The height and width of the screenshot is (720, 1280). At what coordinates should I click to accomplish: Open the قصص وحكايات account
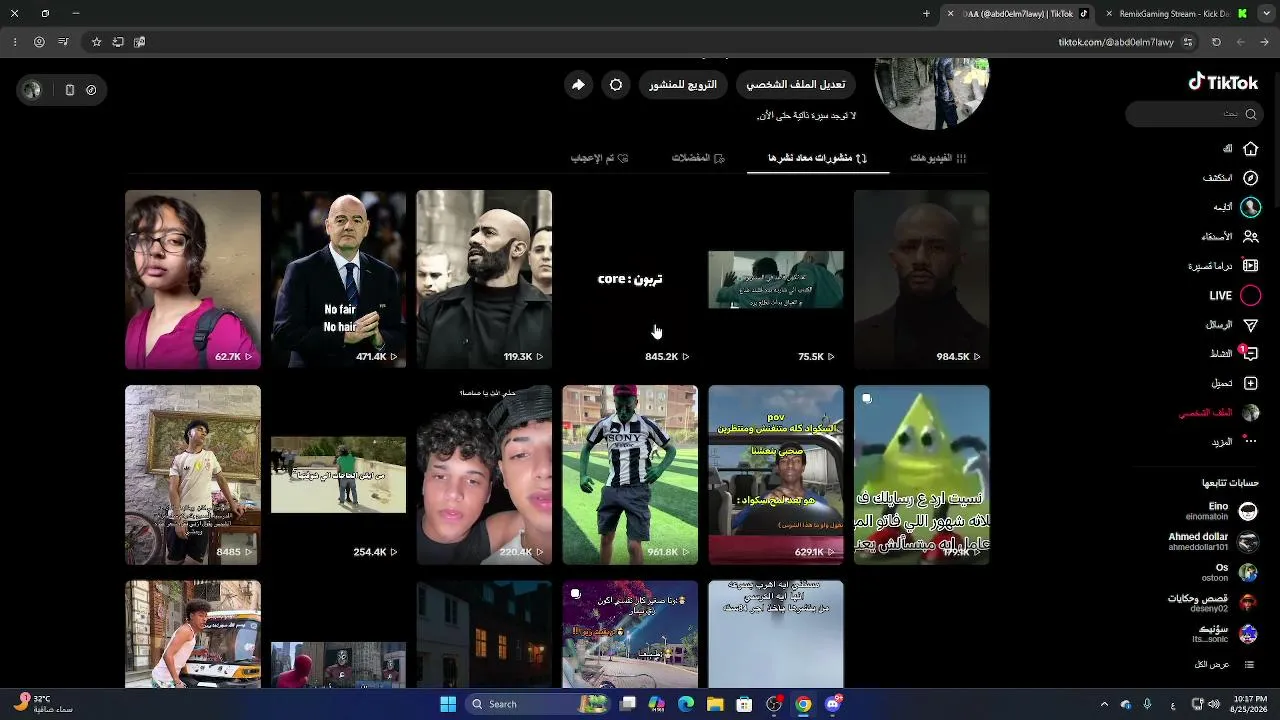[x=1212, y=603]
